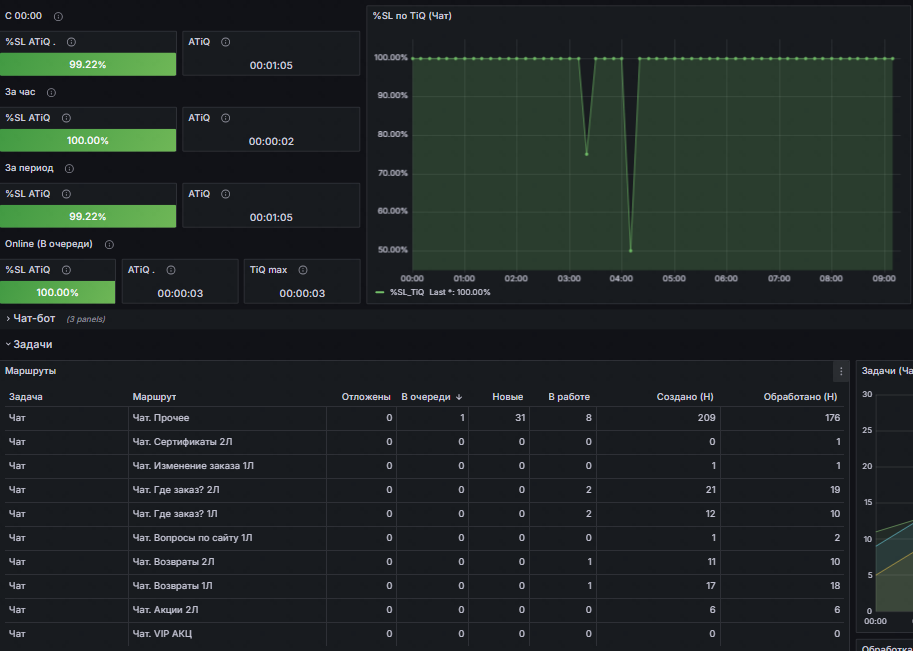Click "Создано (Н)" column header
This screenshot has height=651, width=913.
point(685,397)
